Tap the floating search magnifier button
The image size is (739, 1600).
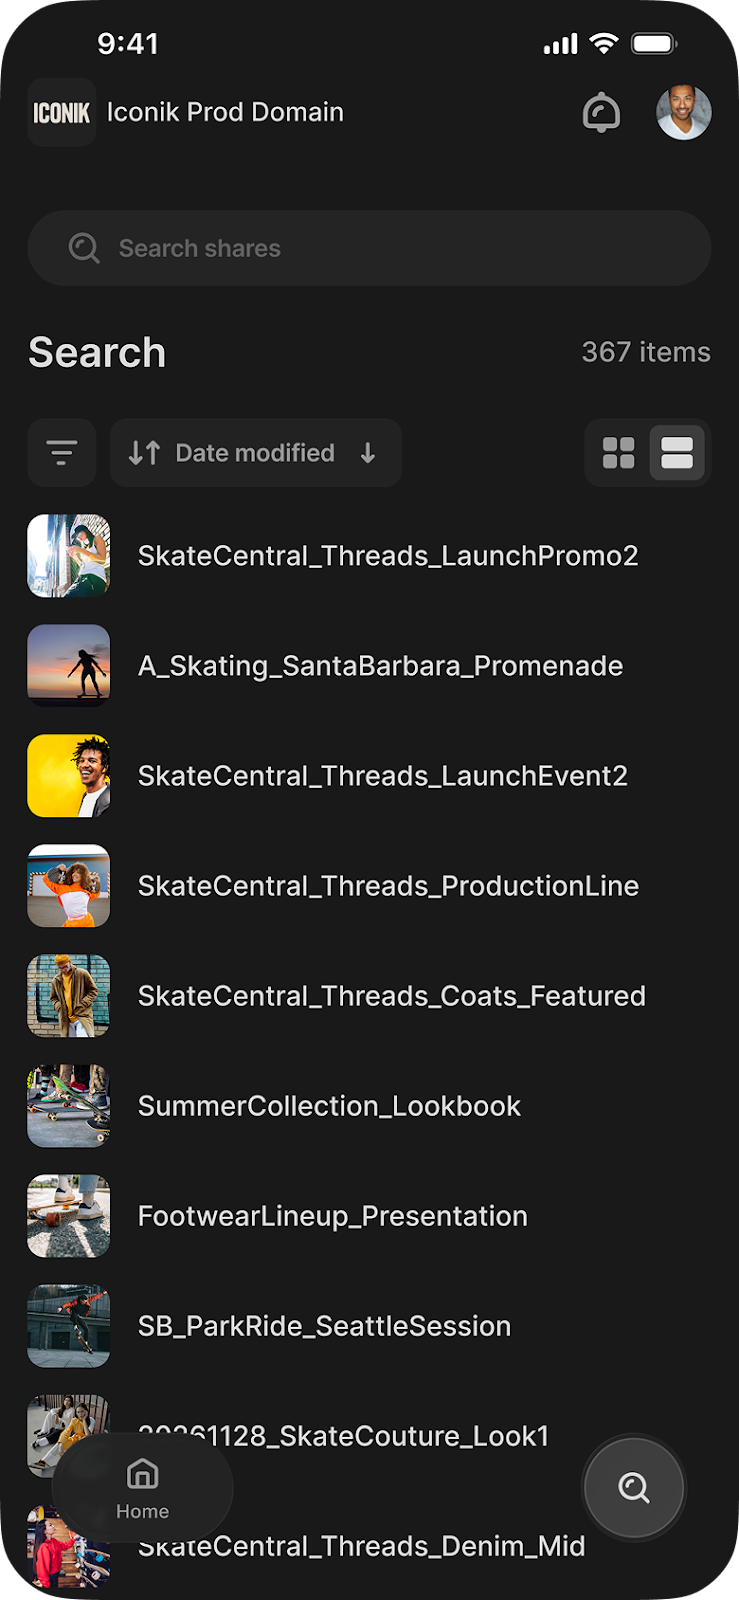click(x=634, y=1487)
